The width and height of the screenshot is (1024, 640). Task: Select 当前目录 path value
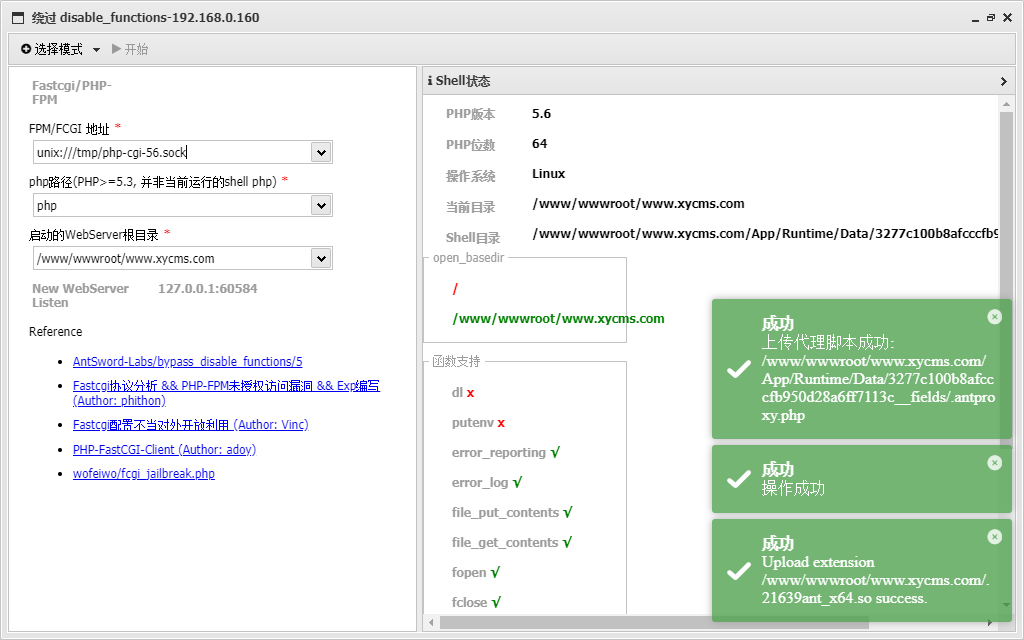pyautogui.click(x=638, y=204)
